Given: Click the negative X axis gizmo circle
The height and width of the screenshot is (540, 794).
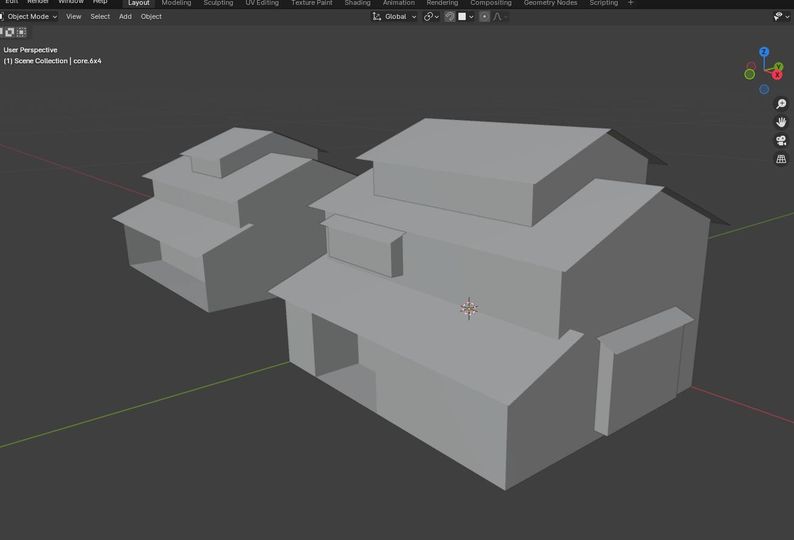Looking at the screenshot, I should (x=751, y=66).
